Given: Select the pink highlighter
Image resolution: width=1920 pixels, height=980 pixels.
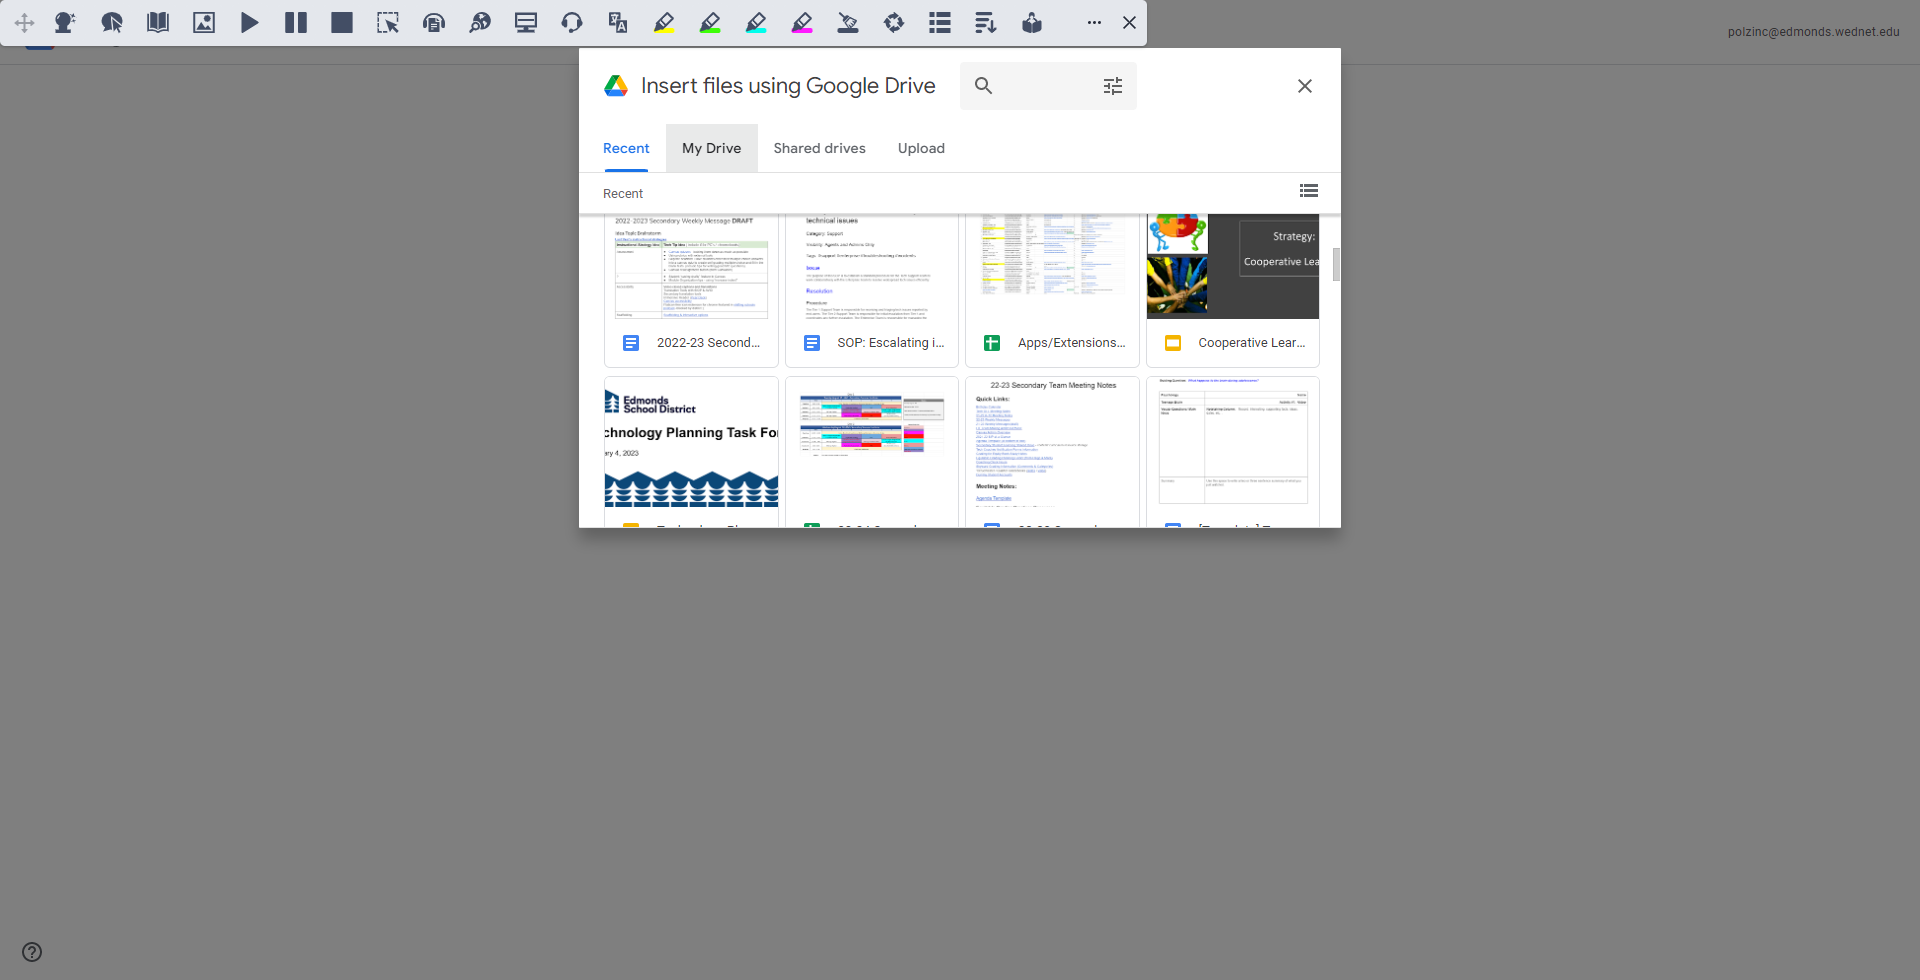Looking at the screenshot, I should point(802,23).
